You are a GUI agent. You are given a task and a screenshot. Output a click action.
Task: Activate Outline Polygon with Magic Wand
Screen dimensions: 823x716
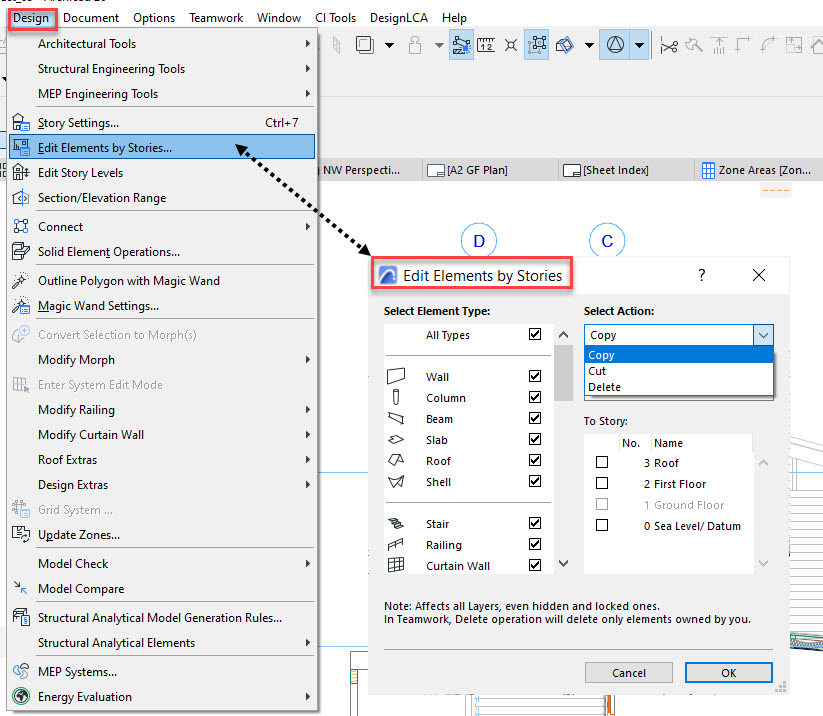pyautogui.click(x=162, y=281)
